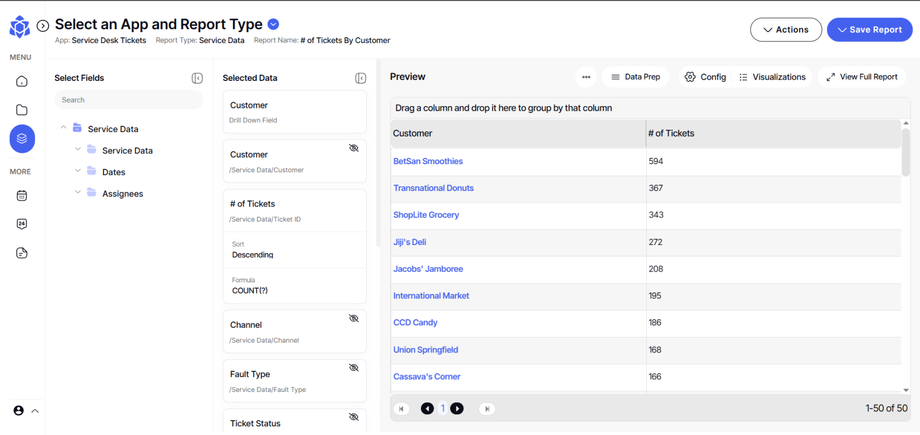Open the BetSan Smoothies customer link

point(428,161)
